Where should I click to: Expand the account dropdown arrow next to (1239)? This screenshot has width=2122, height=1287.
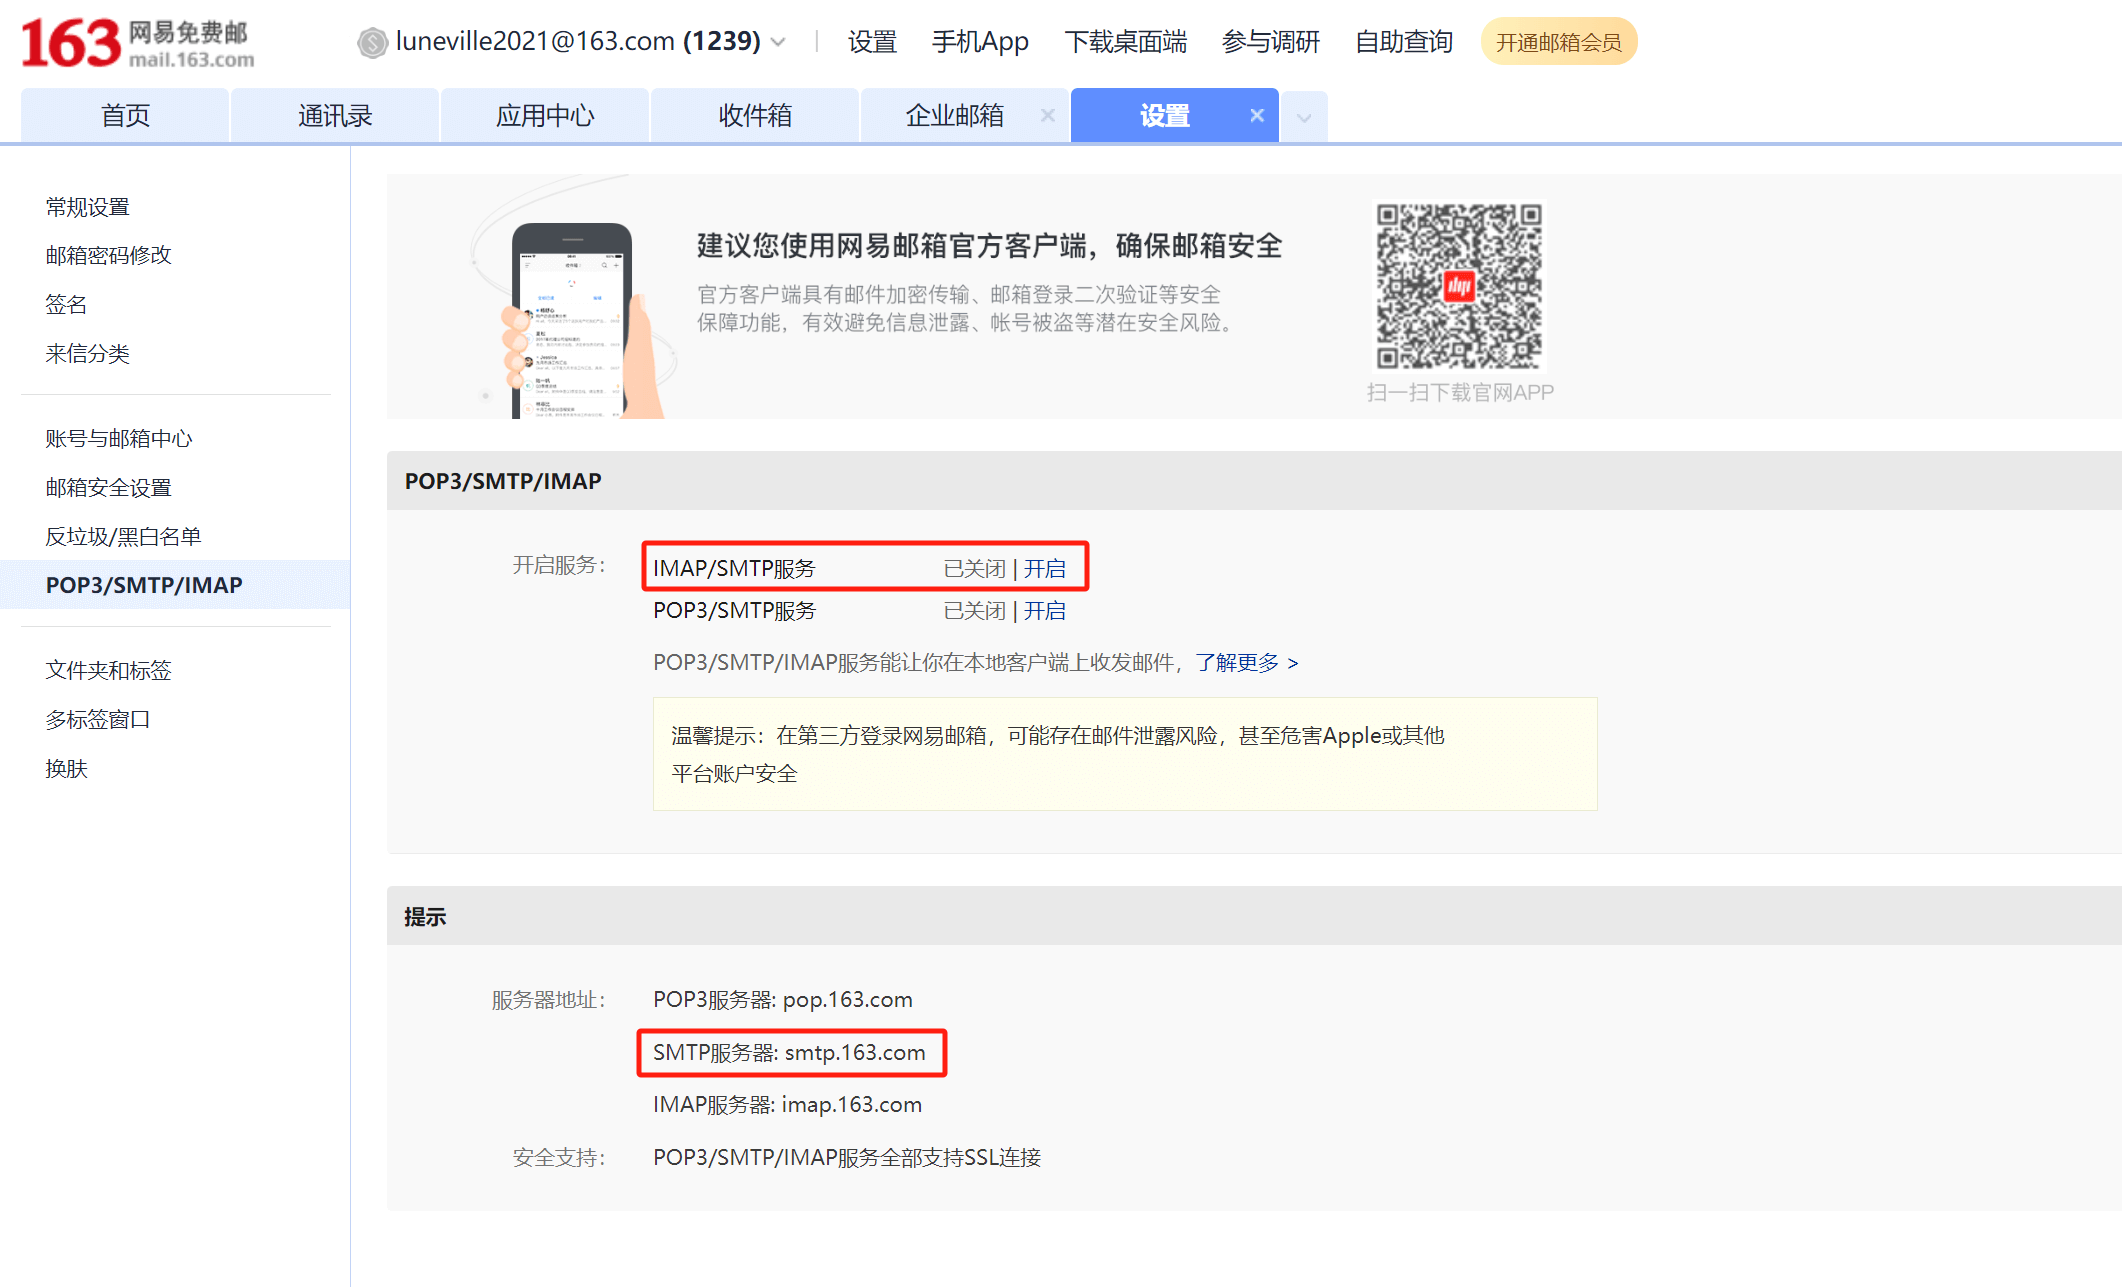(779, 42)
